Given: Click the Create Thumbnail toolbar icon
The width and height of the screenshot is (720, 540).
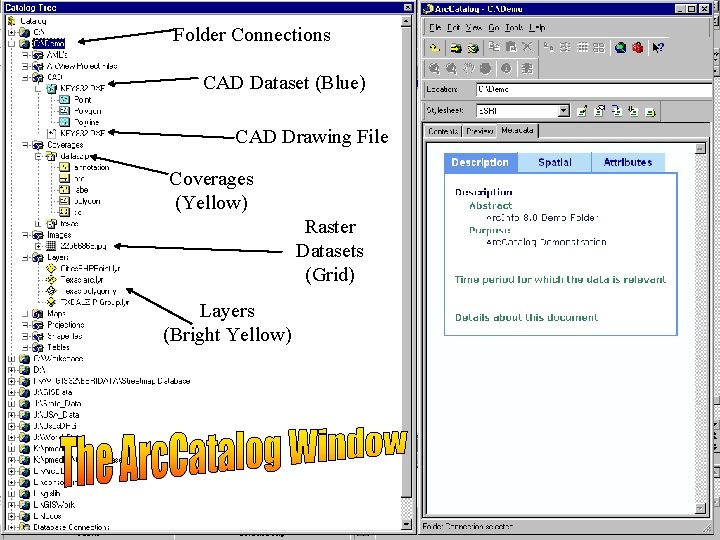Looking at the screenshot, I should click(527, 68).
